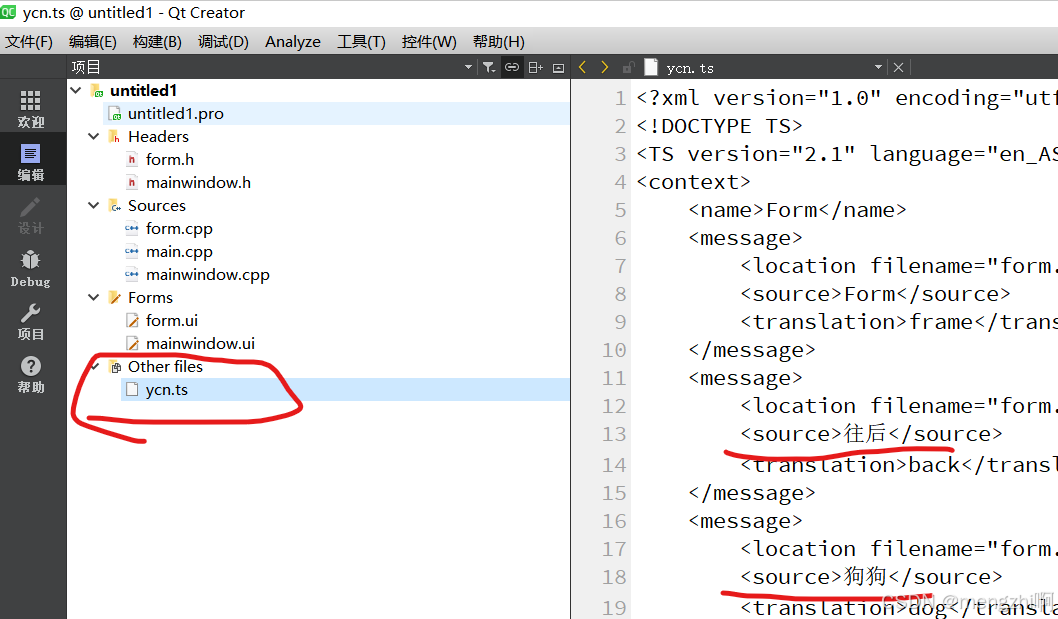Screen dimensions: 1058x619
Task: Click the Qt Creator title bar icon
Action: (9, 12)
